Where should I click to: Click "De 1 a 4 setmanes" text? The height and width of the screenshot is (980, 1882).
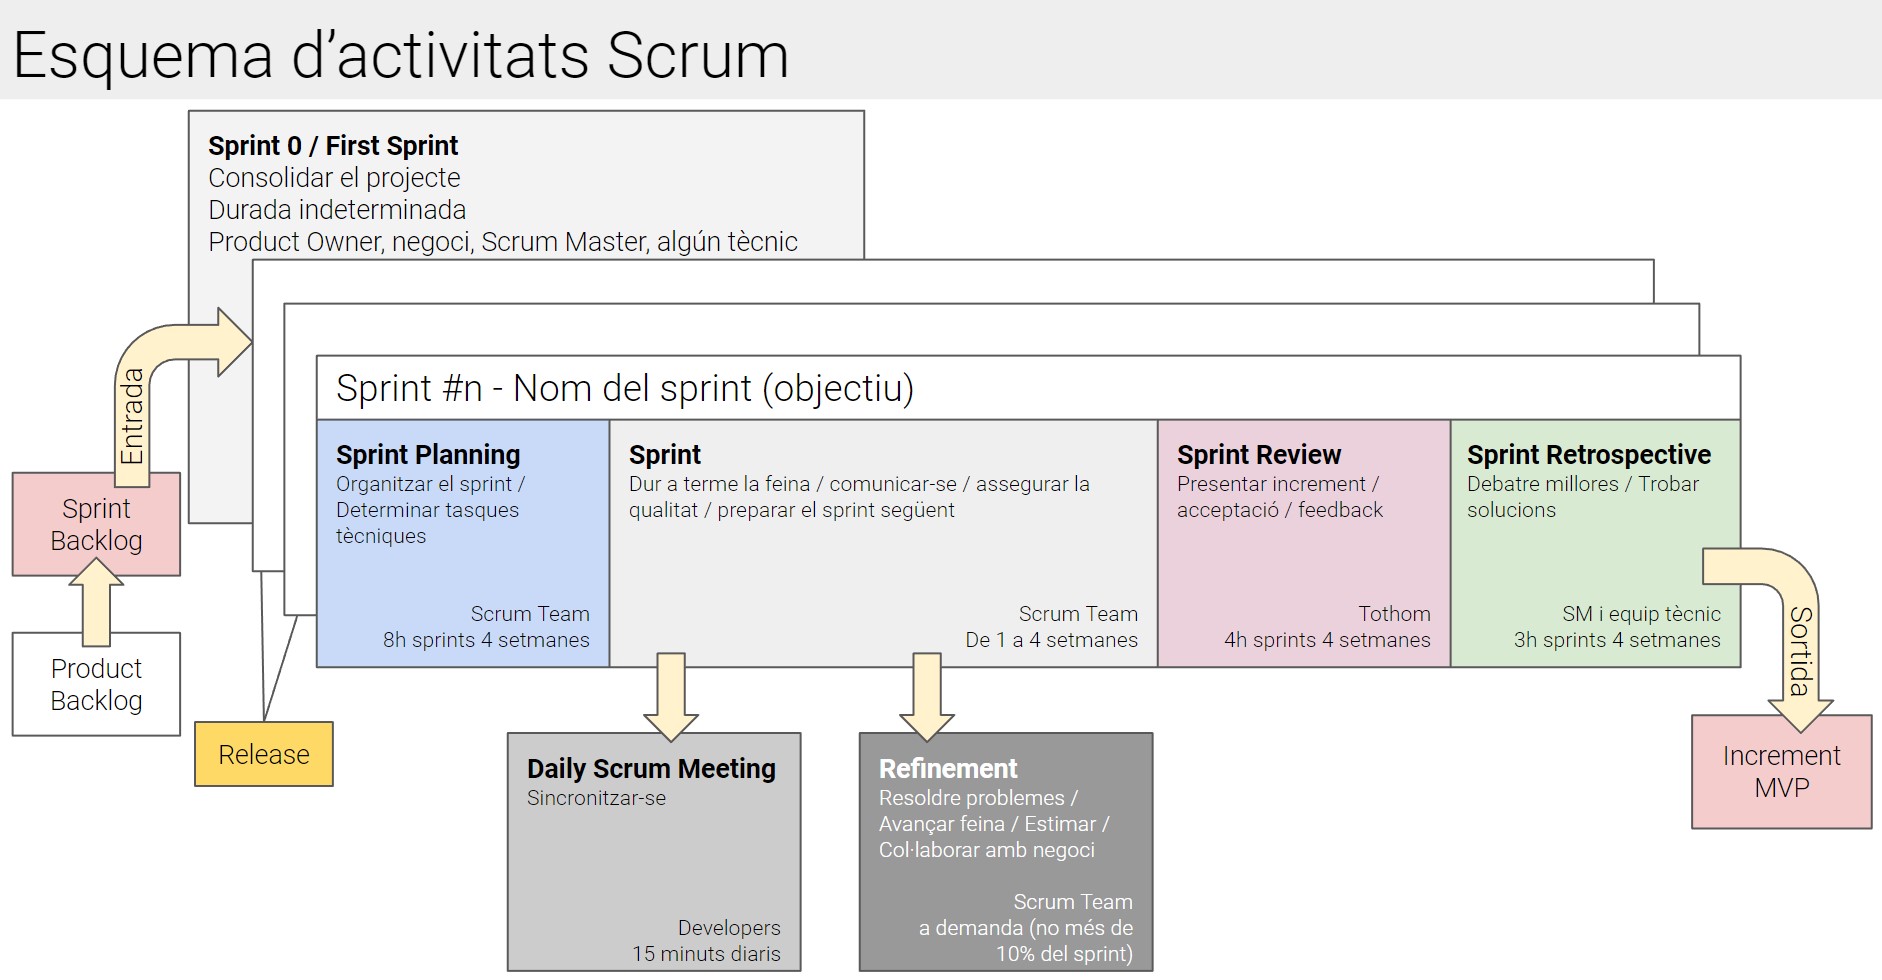click(1051, 640)
